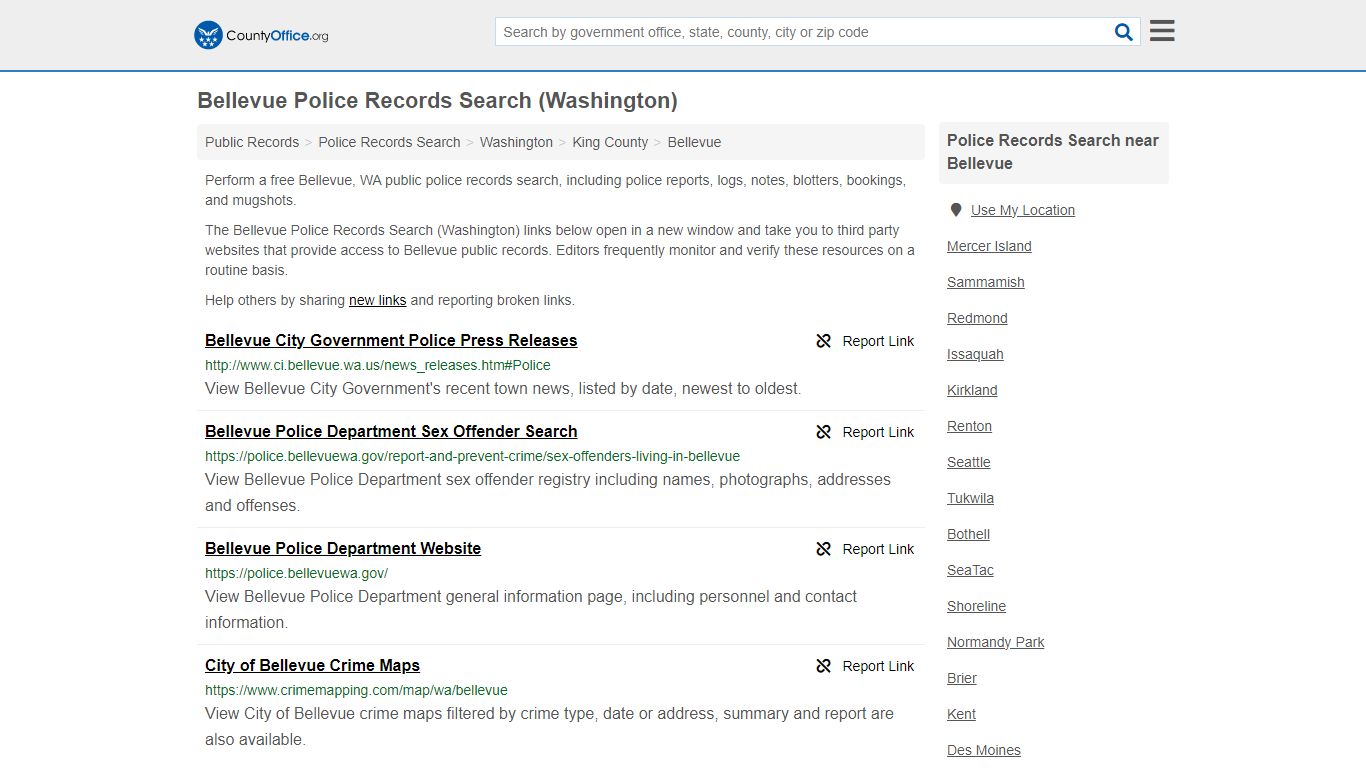Open Bellevue City Government Police Press Releases
1366x768 pixels.
(391, 340)
